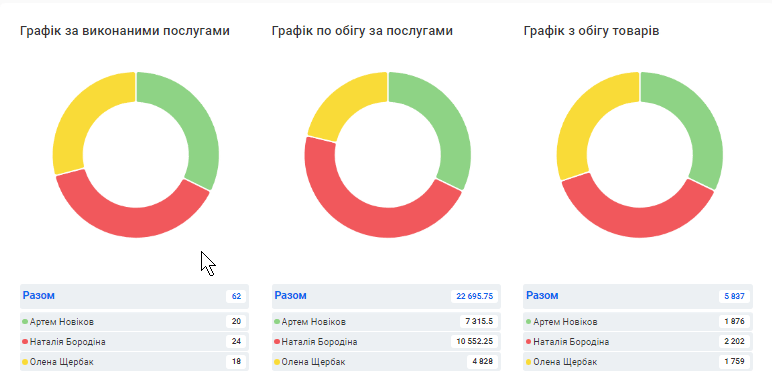Click 'Наталія Бородіна' row with value 2 202
This screenshot has width=772, height=386.
click(x=638, y=342)
